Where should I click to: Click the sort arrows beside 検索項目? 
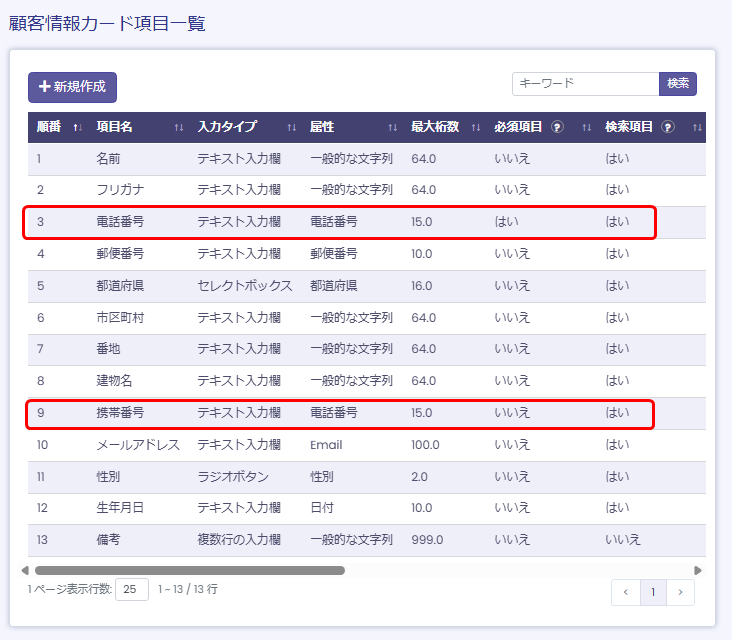tap(697, 127)
